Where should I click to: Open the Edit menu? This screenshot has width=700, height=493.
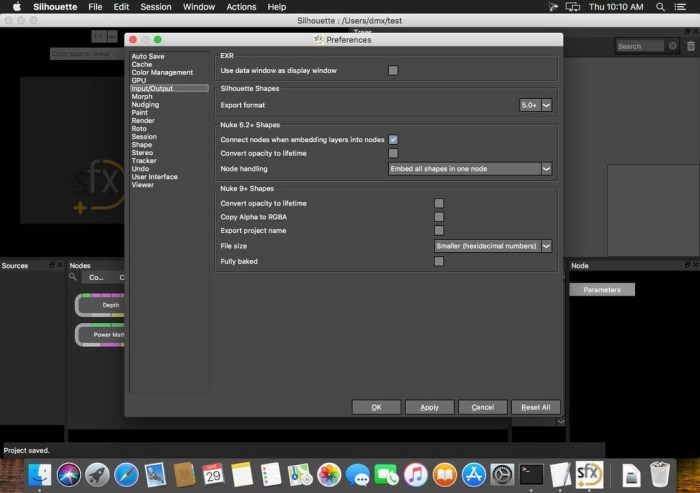pyautogui.click(x=121, y=7)
